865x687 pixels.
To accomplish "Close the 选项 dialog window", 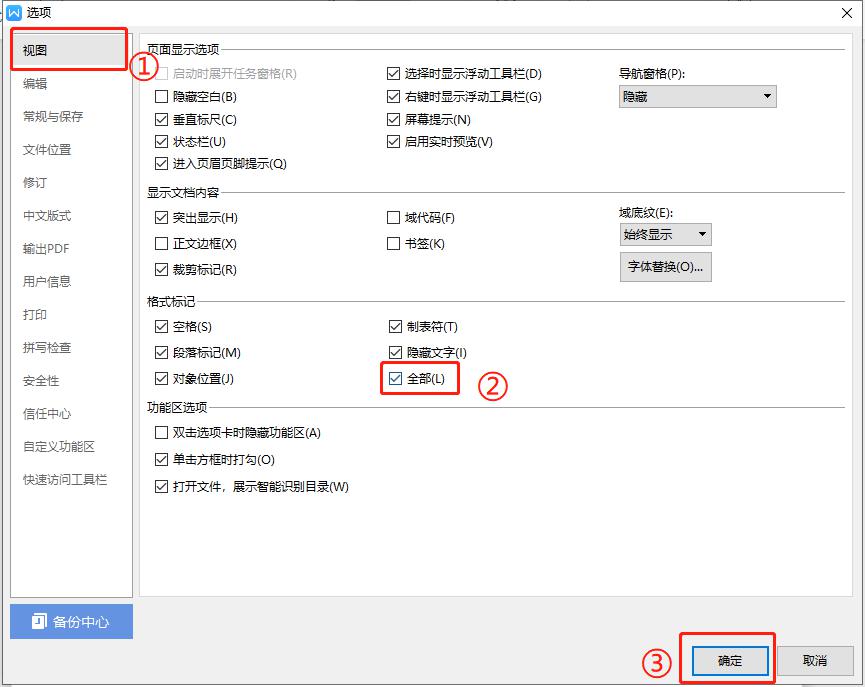I will pyautogui.click(x=847, y=13).
